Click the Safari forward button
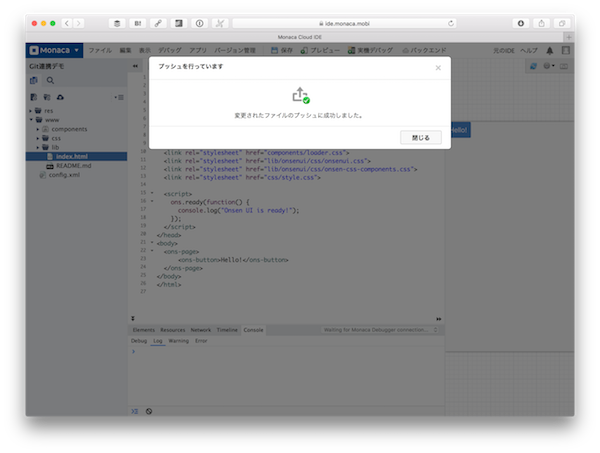 pyautogui.click(x=78, y=23)
